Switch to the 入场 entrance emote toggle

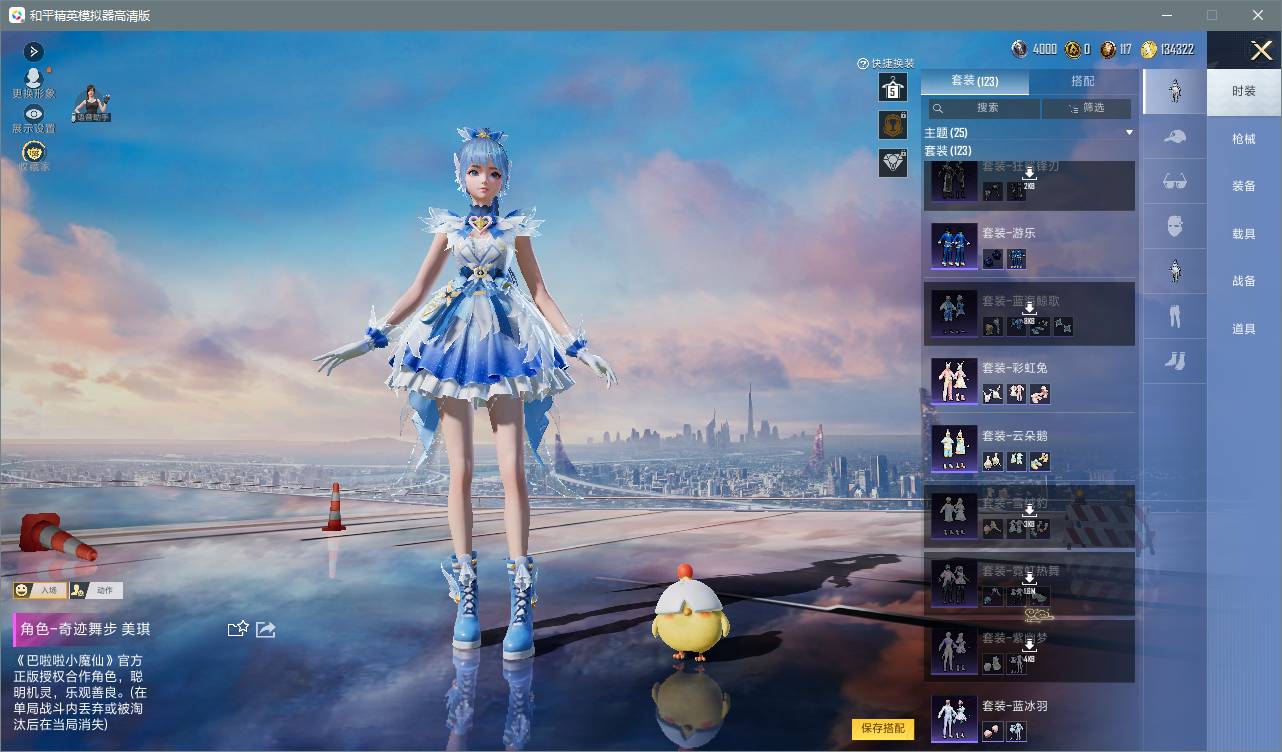pos(38,591)
